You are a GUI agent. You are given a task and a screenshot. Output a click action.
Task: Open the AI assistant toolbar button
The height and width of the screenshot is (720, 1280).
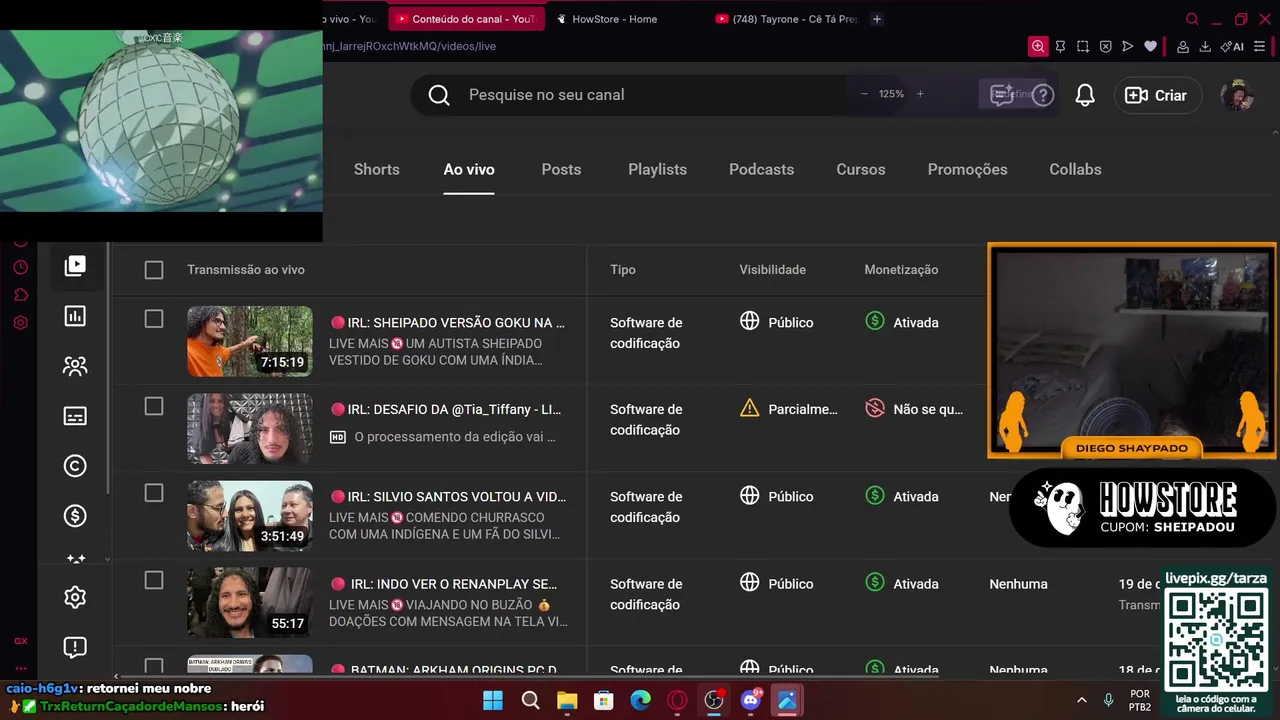pyautogui.click(x=1232, y=46)
